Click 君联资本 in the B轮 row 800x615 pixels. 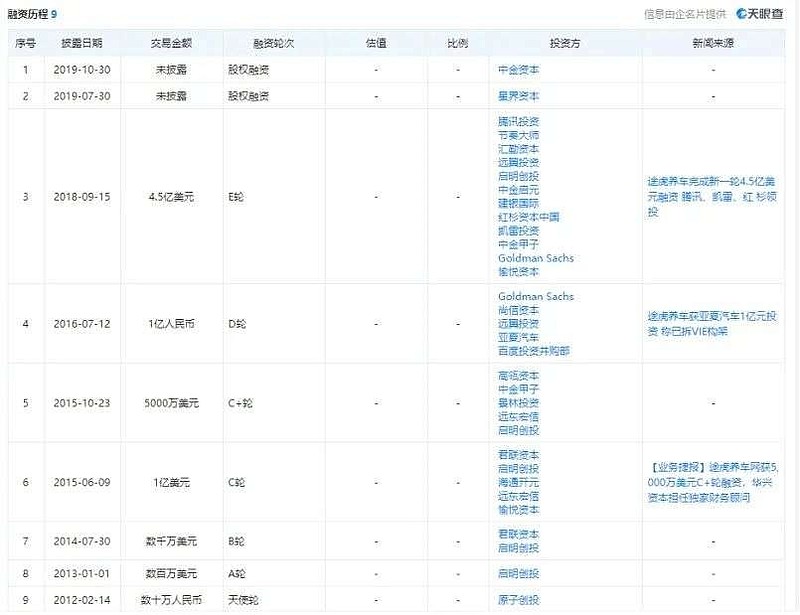518,534
